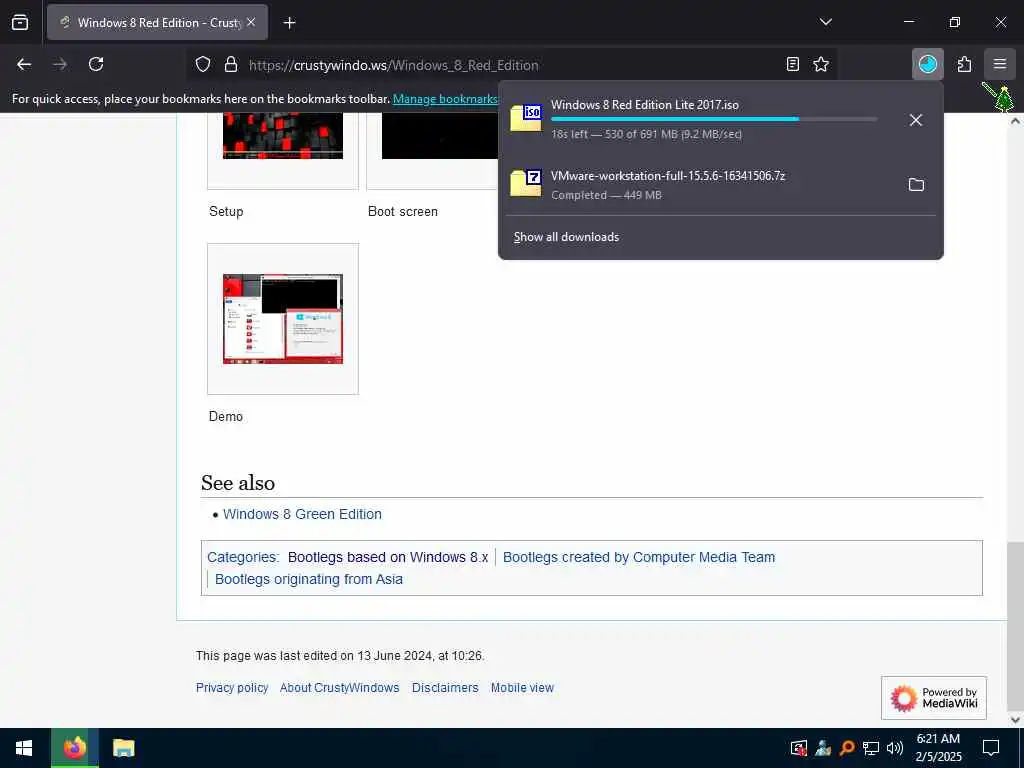Click the taskbar clock and date
The width and height of the screenshot is (1024, 768).
click(x=938, y=748)
